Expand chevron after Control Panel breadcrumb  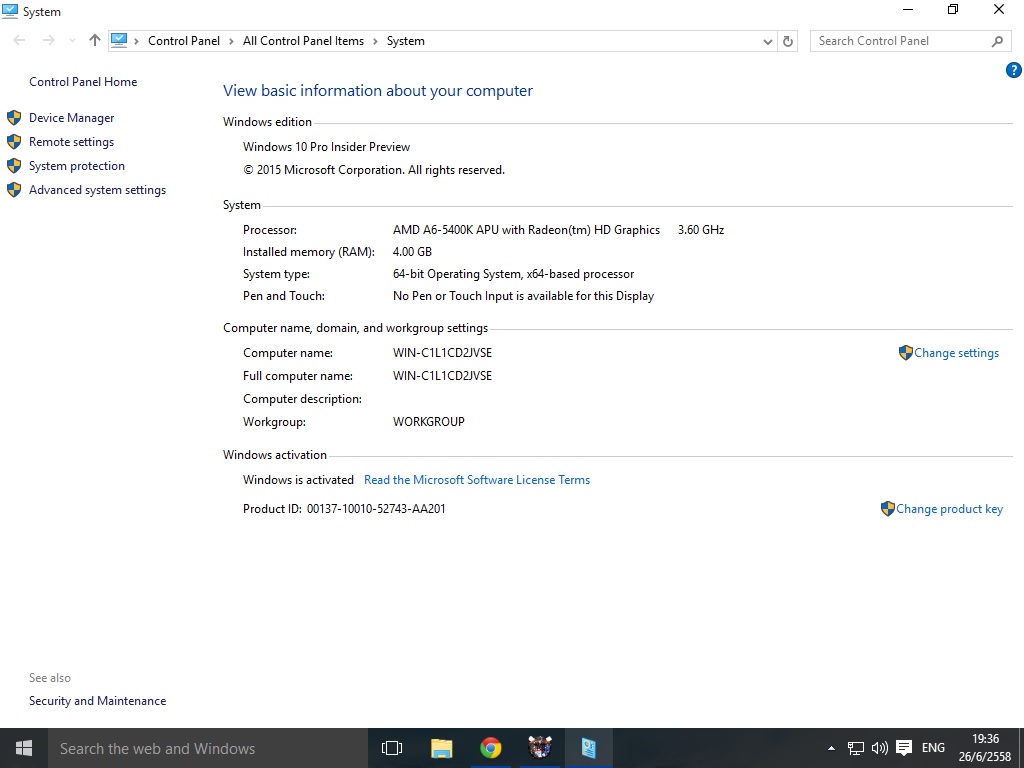coord(231,41)
